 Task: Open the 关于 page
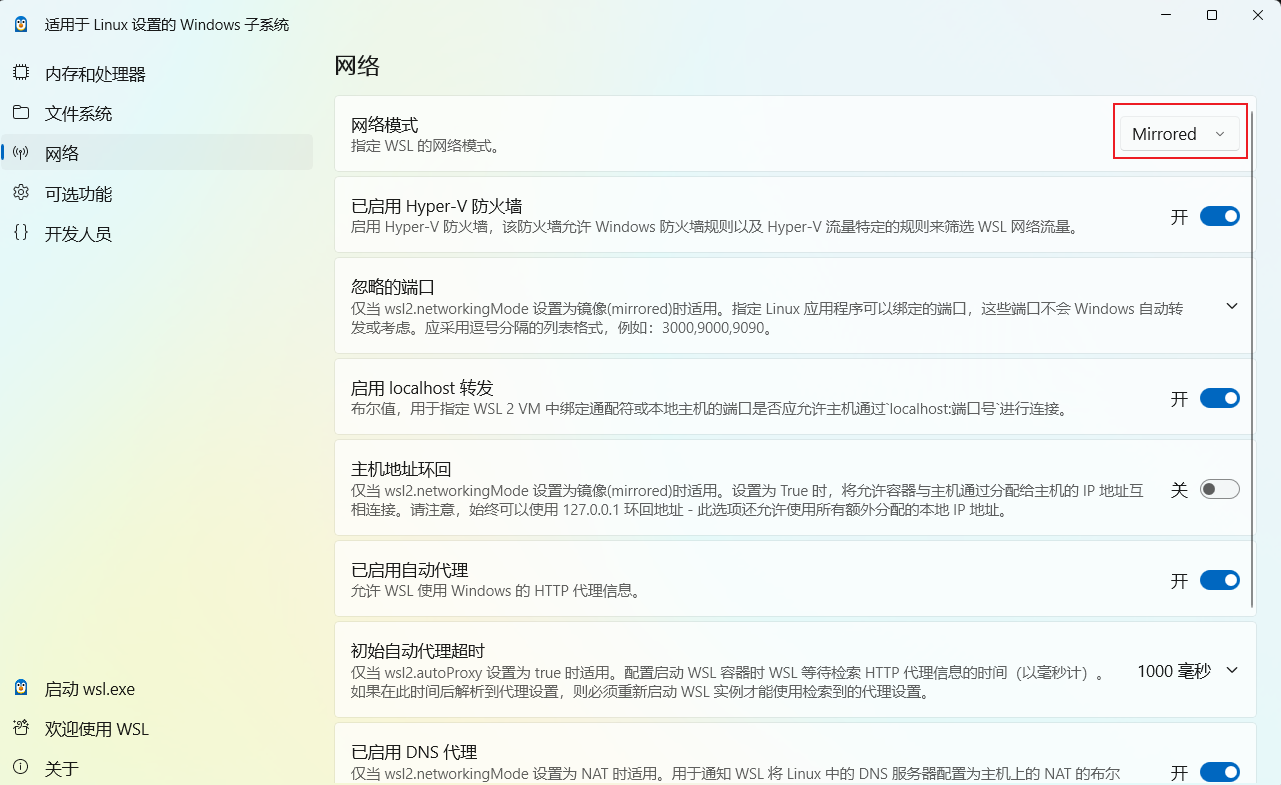[157, 768]
